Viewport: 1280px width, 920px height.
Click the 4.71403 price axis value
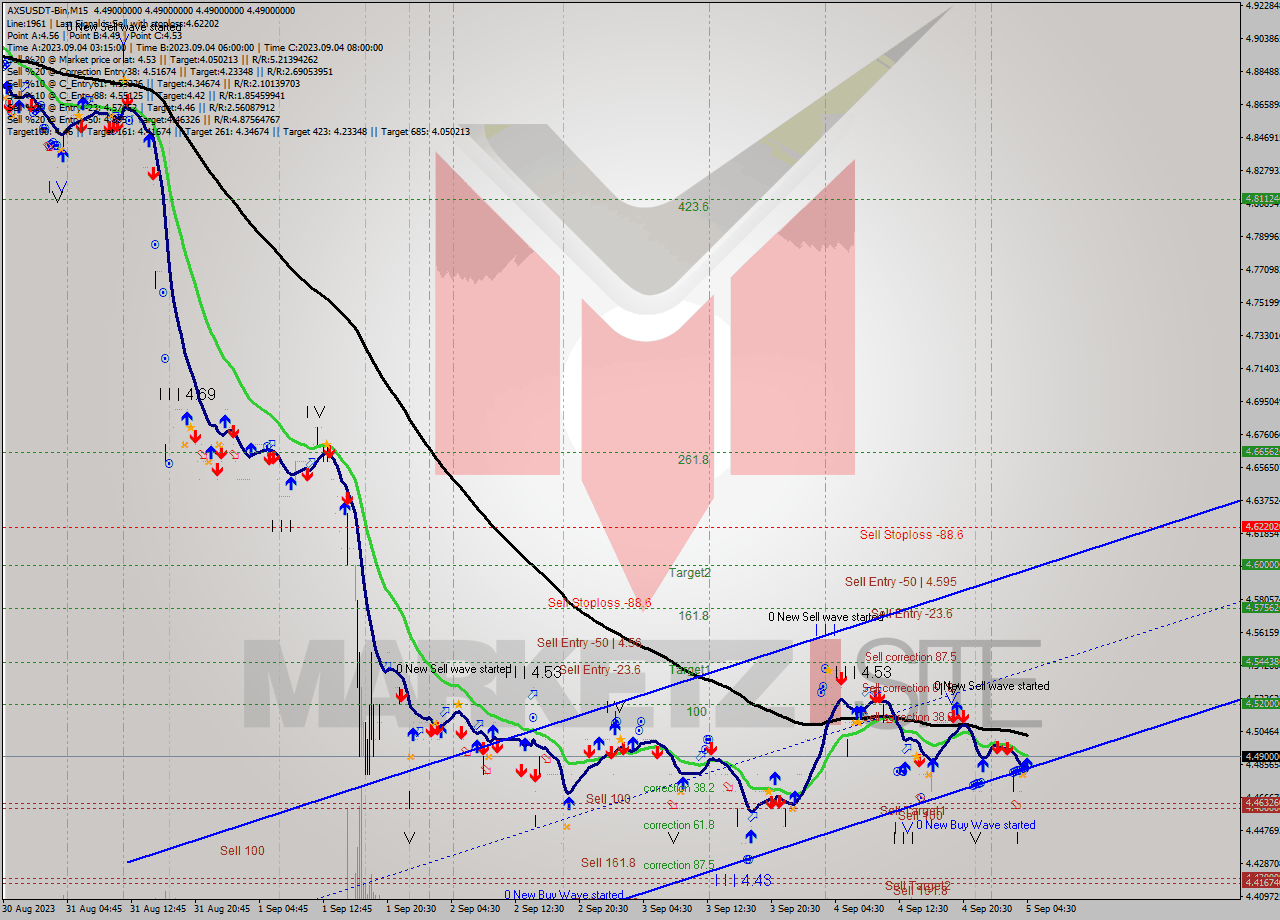coord(1262,369)
